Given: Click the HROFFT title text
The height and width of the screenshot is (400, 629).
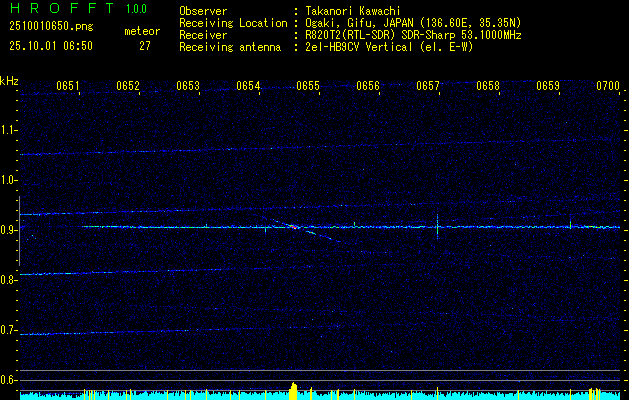Looking at the screenshot, I should tap(62, 8).
